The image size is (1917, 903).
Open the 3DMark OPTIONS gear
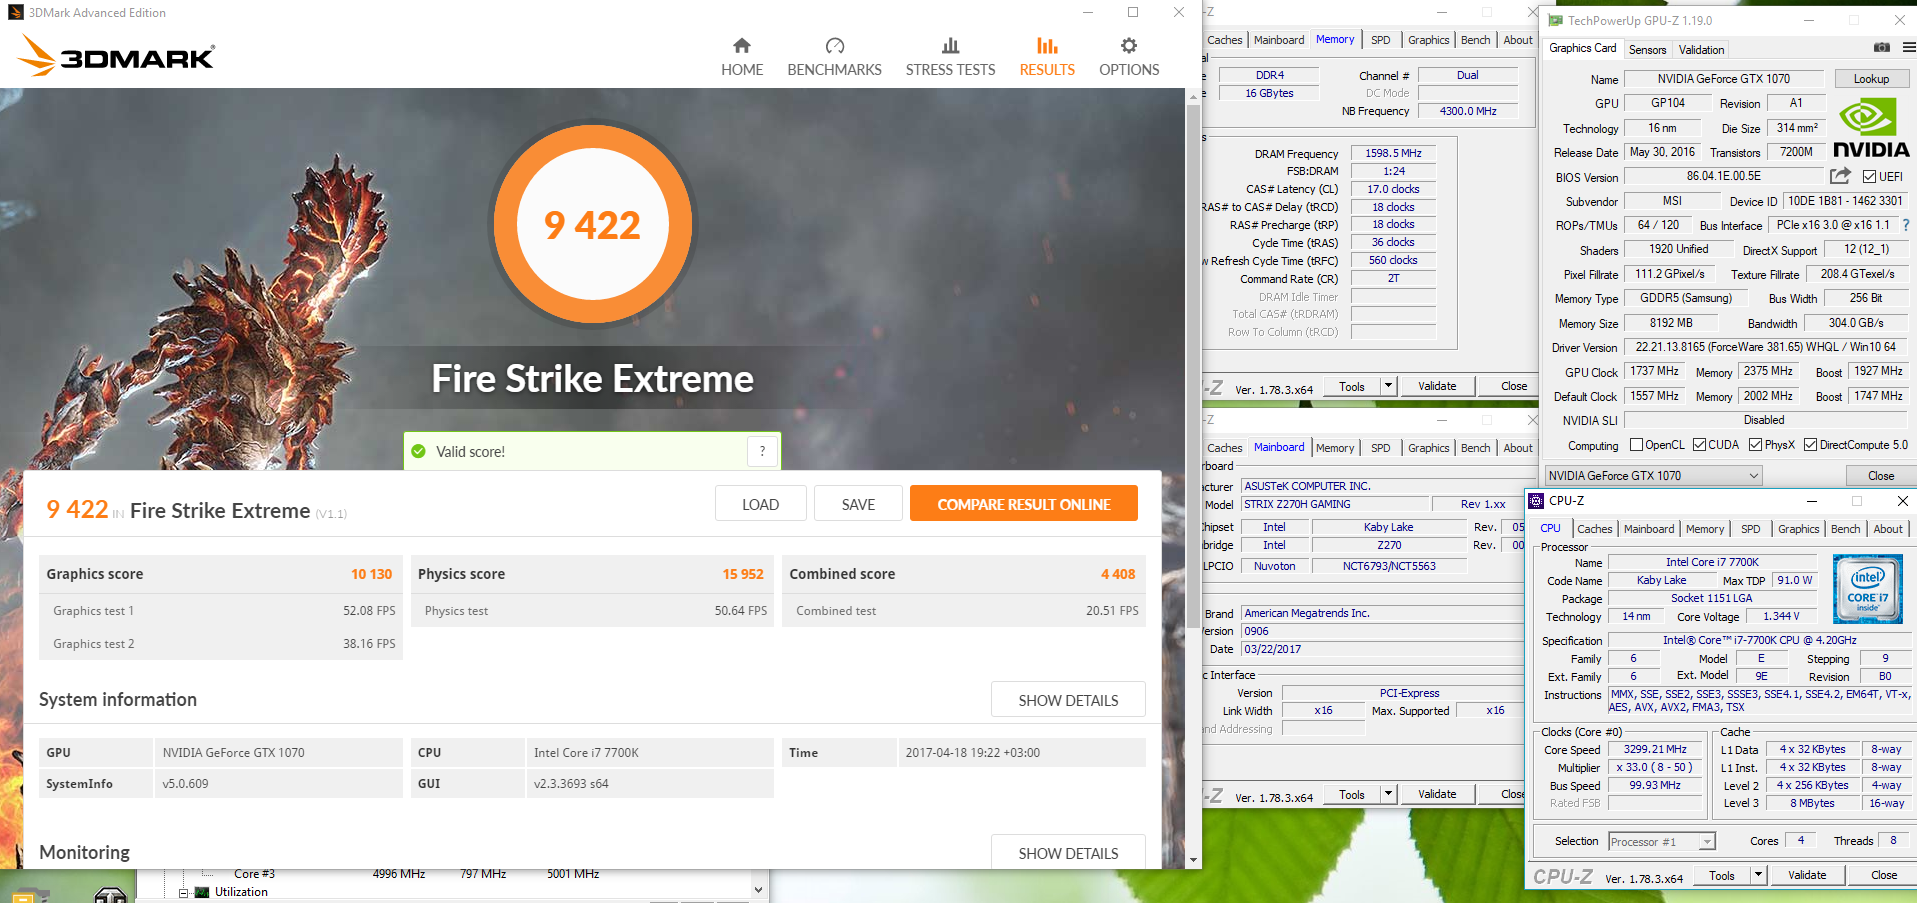(1129, 57)
